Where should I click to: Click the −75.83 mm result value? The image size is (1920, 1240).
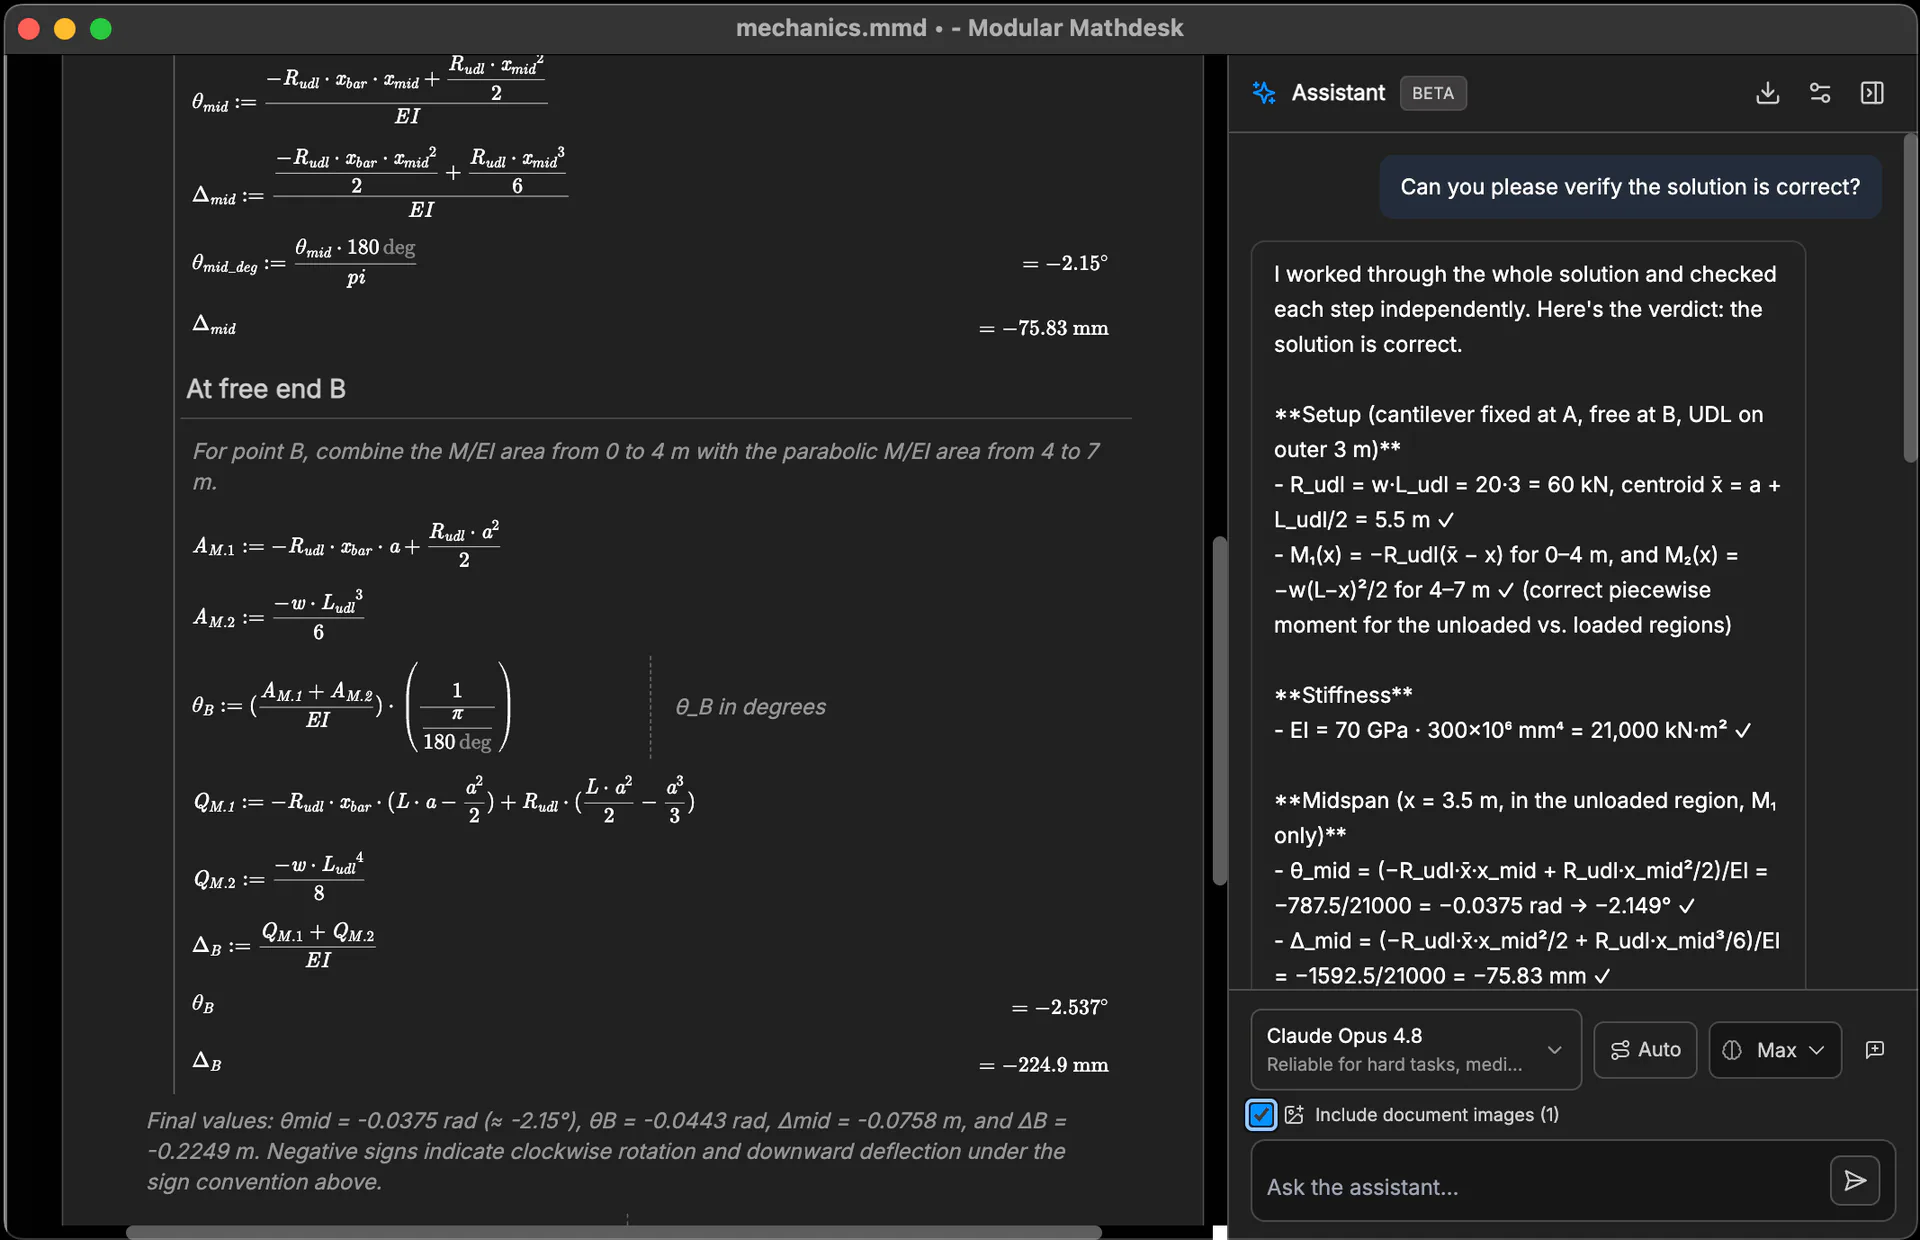[1044, 328]
